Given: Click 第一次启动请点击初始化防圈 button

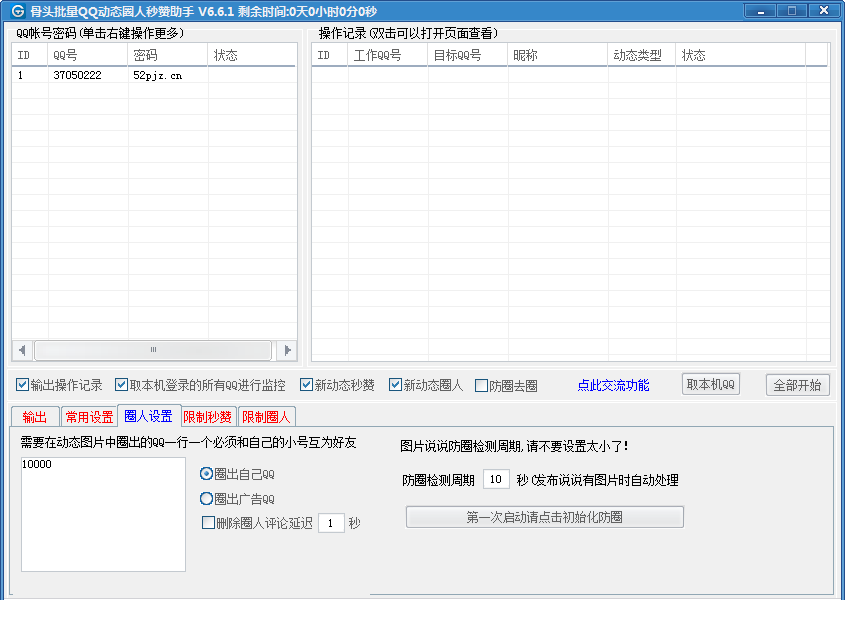Looking at the screenshot, I should click(x=545, y=517).
